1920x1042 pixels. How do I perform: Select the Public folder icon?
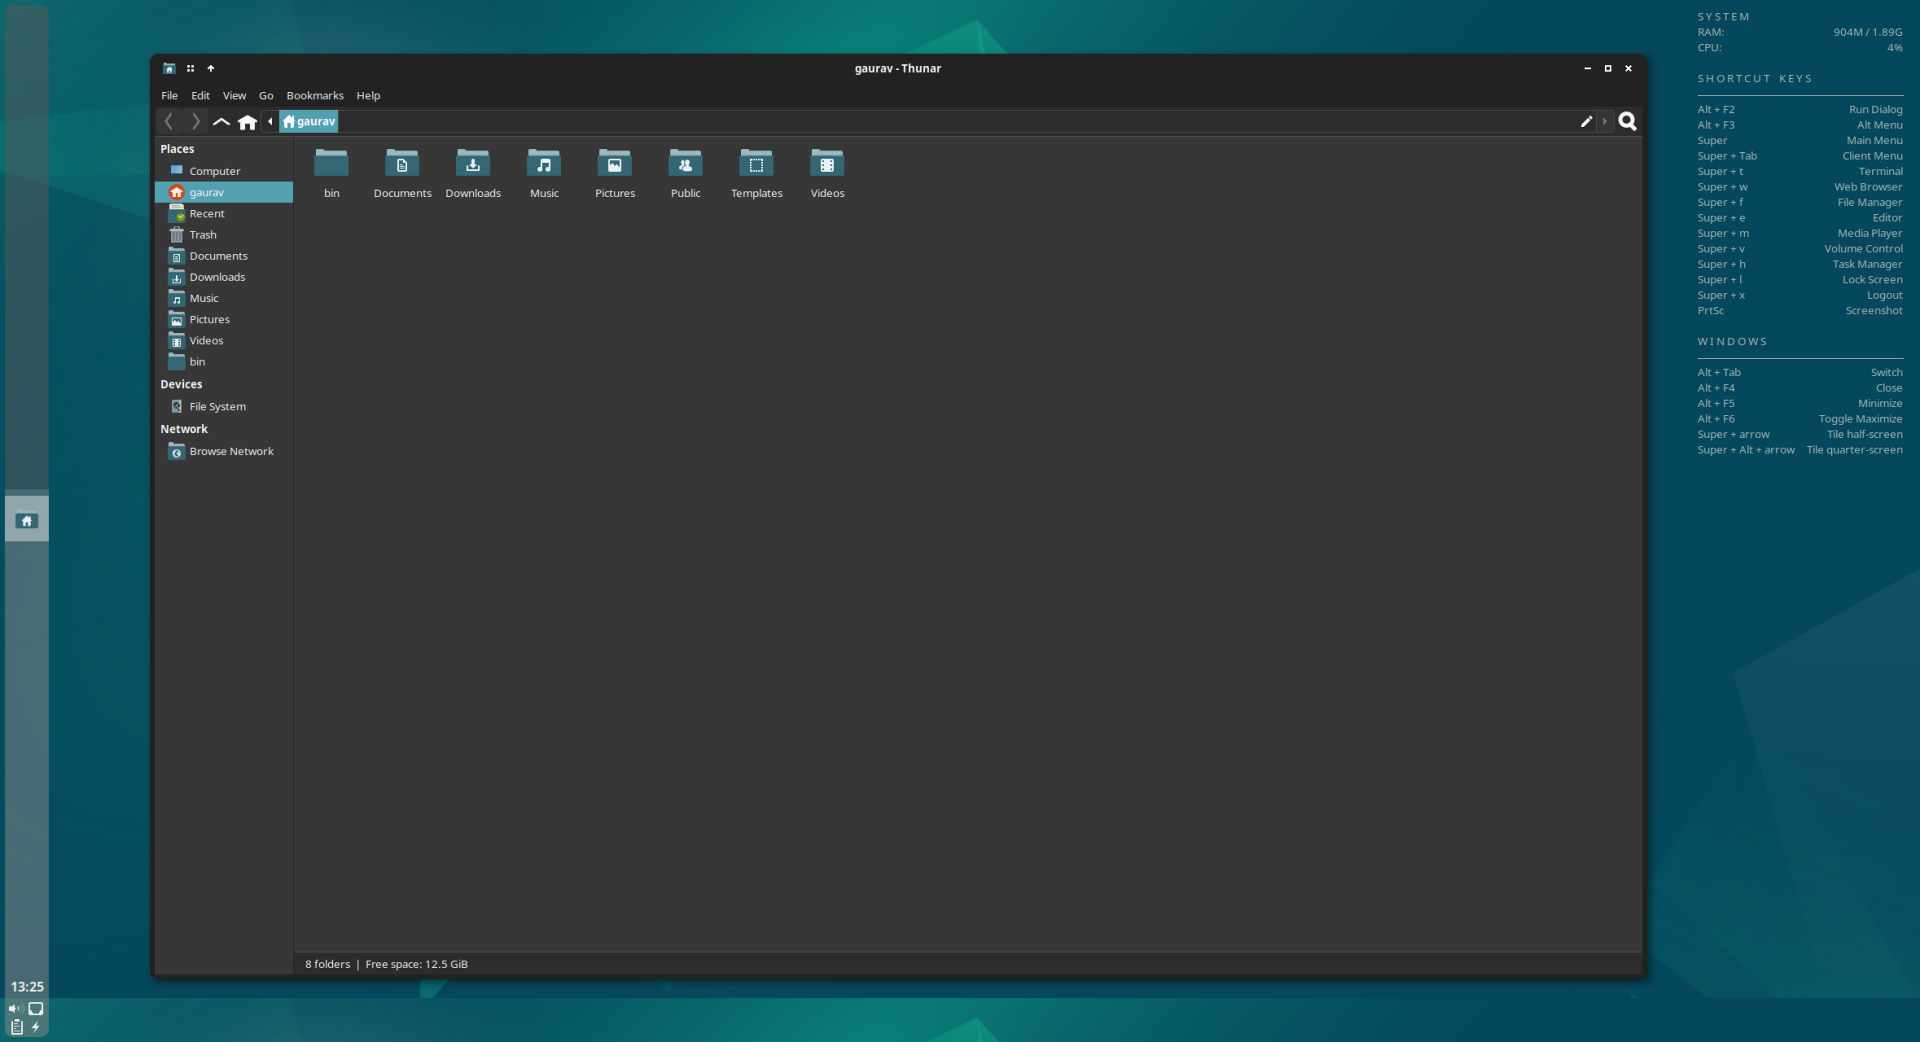[686, 163]
